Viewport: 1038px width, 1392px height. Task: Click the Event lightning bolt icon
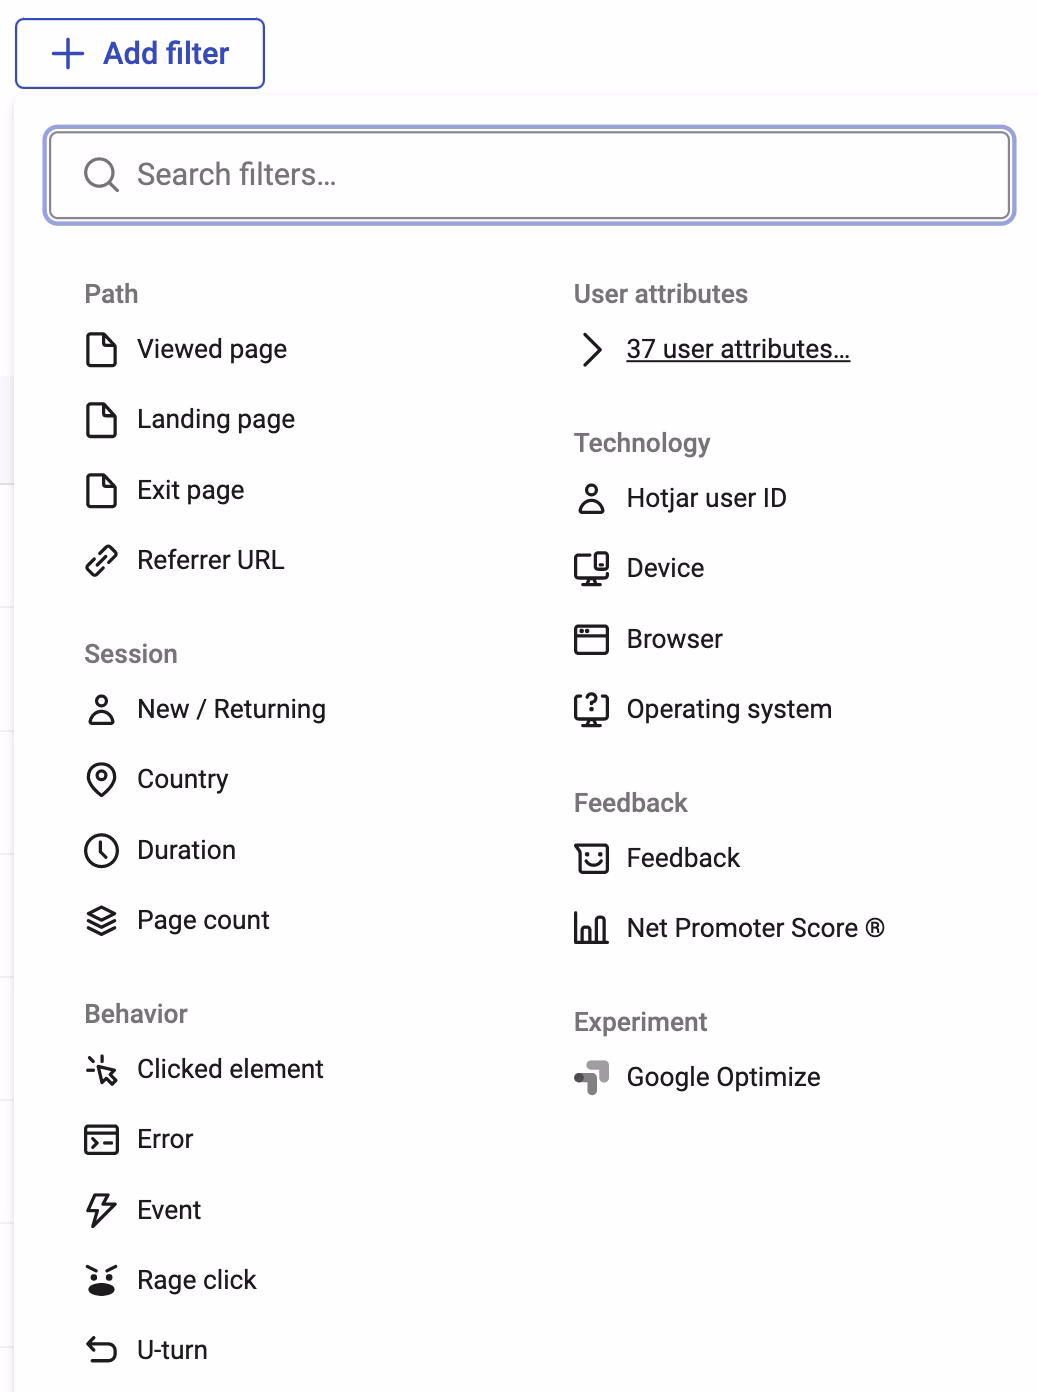point(101,1210)
